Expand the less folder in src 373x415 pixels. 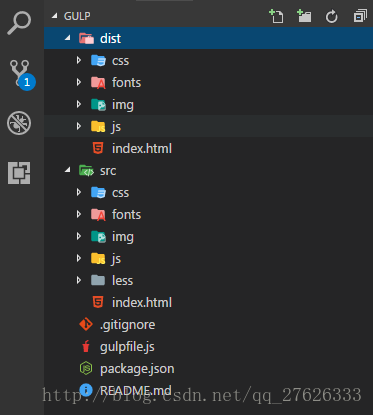pyautogui.click(x=79, y=280)
